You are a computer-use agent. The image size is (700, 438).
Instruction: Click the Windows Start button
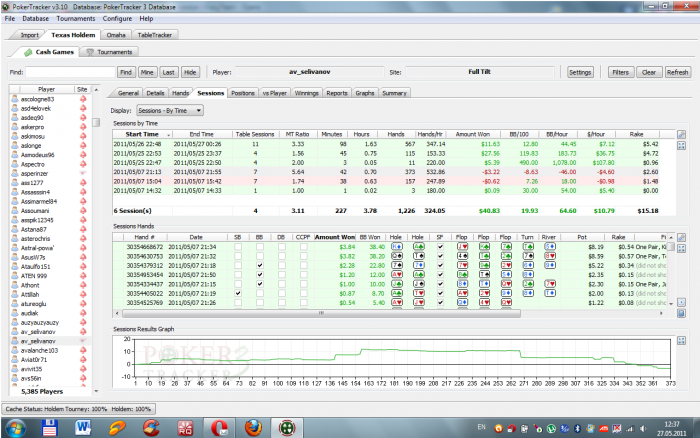pyautogui.click(x=14, y=426)
